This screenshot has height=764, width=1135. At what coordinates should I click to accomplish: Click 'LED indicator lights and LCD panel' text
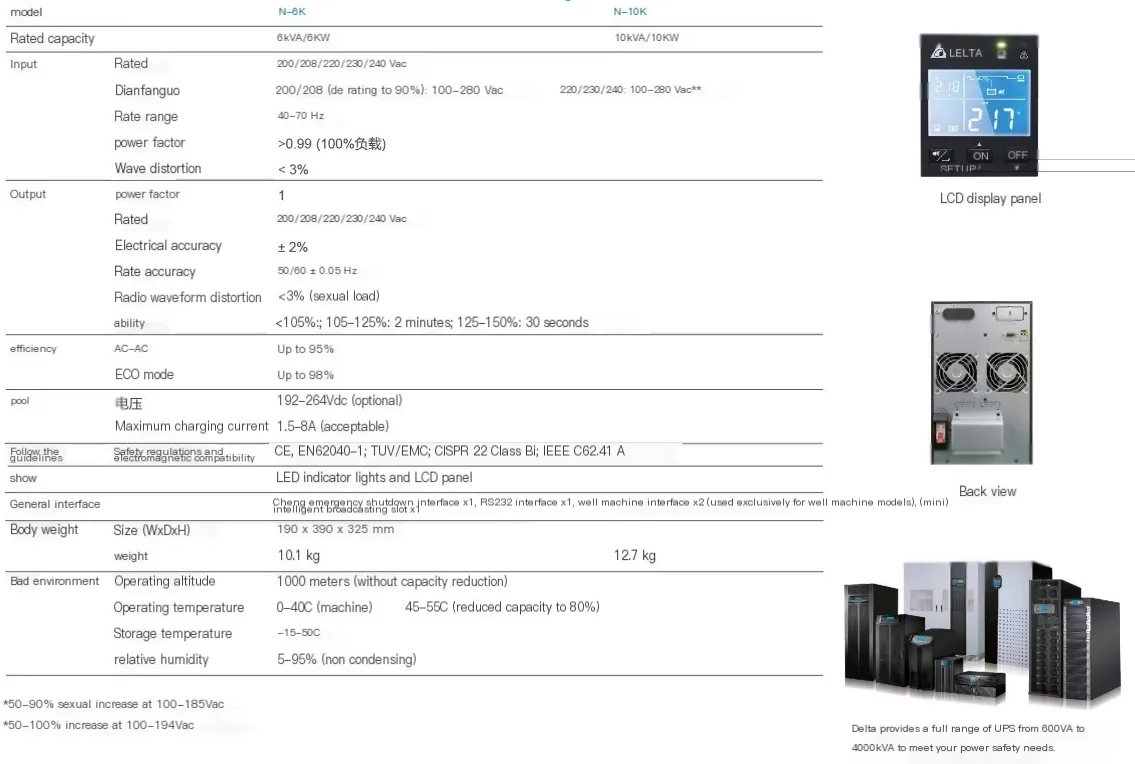pos(374,477)
